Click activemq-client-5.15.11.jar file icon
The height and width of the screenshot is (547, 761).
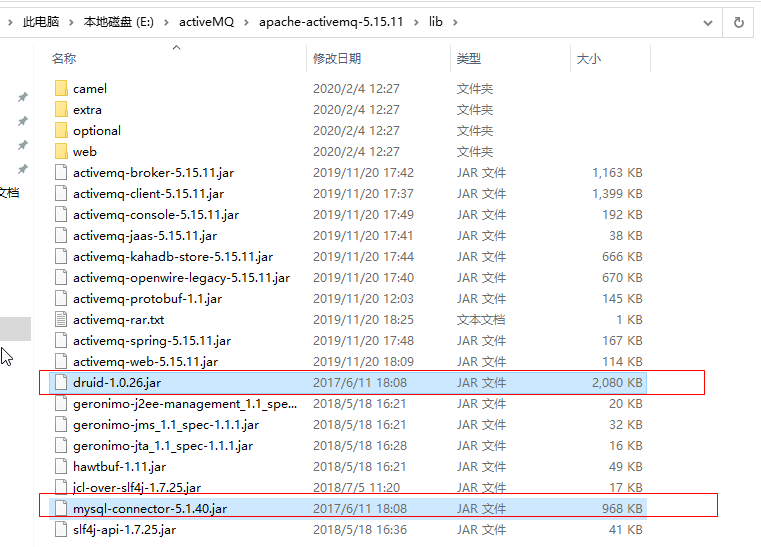pos(61,194)
